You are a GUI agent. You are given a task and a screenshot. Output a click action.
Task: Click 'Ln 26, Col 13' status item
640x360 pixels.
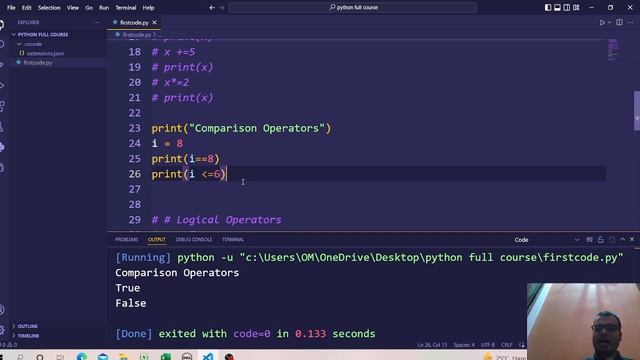[x=432, y=345]
